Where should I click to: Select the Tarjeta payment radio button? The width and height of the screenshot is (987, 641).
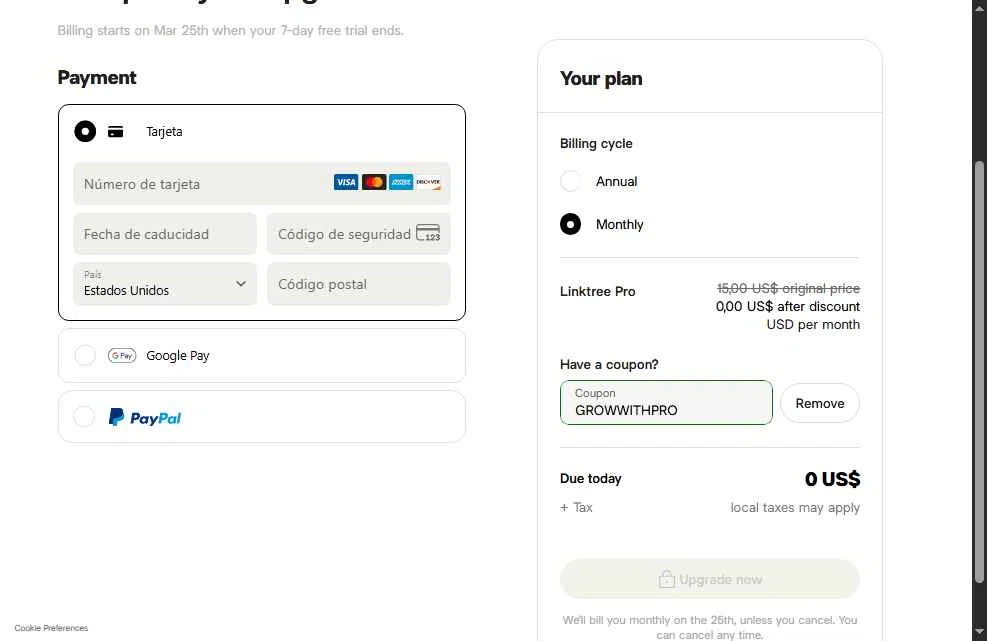pyautogui.click(x=85, y=131)
